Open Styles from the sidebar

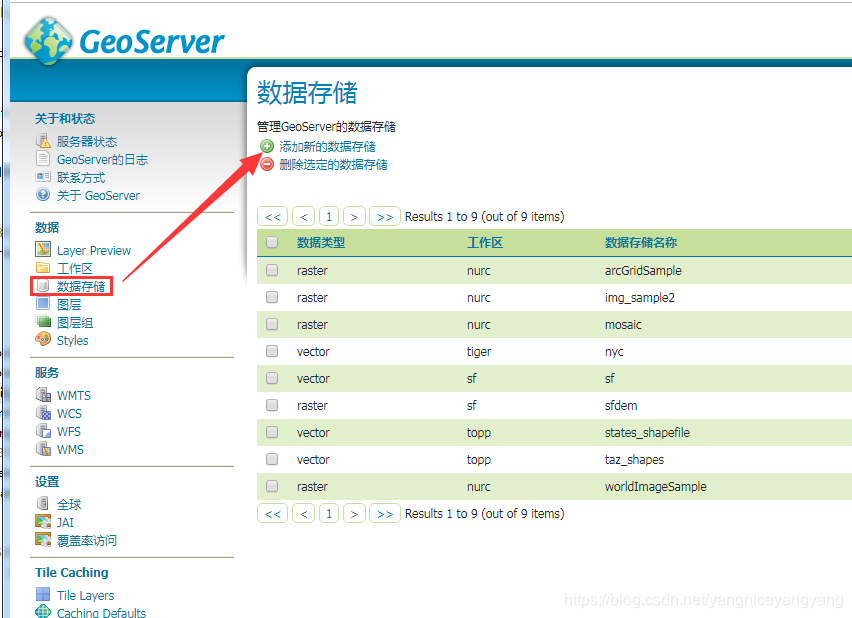coord(72,340)
